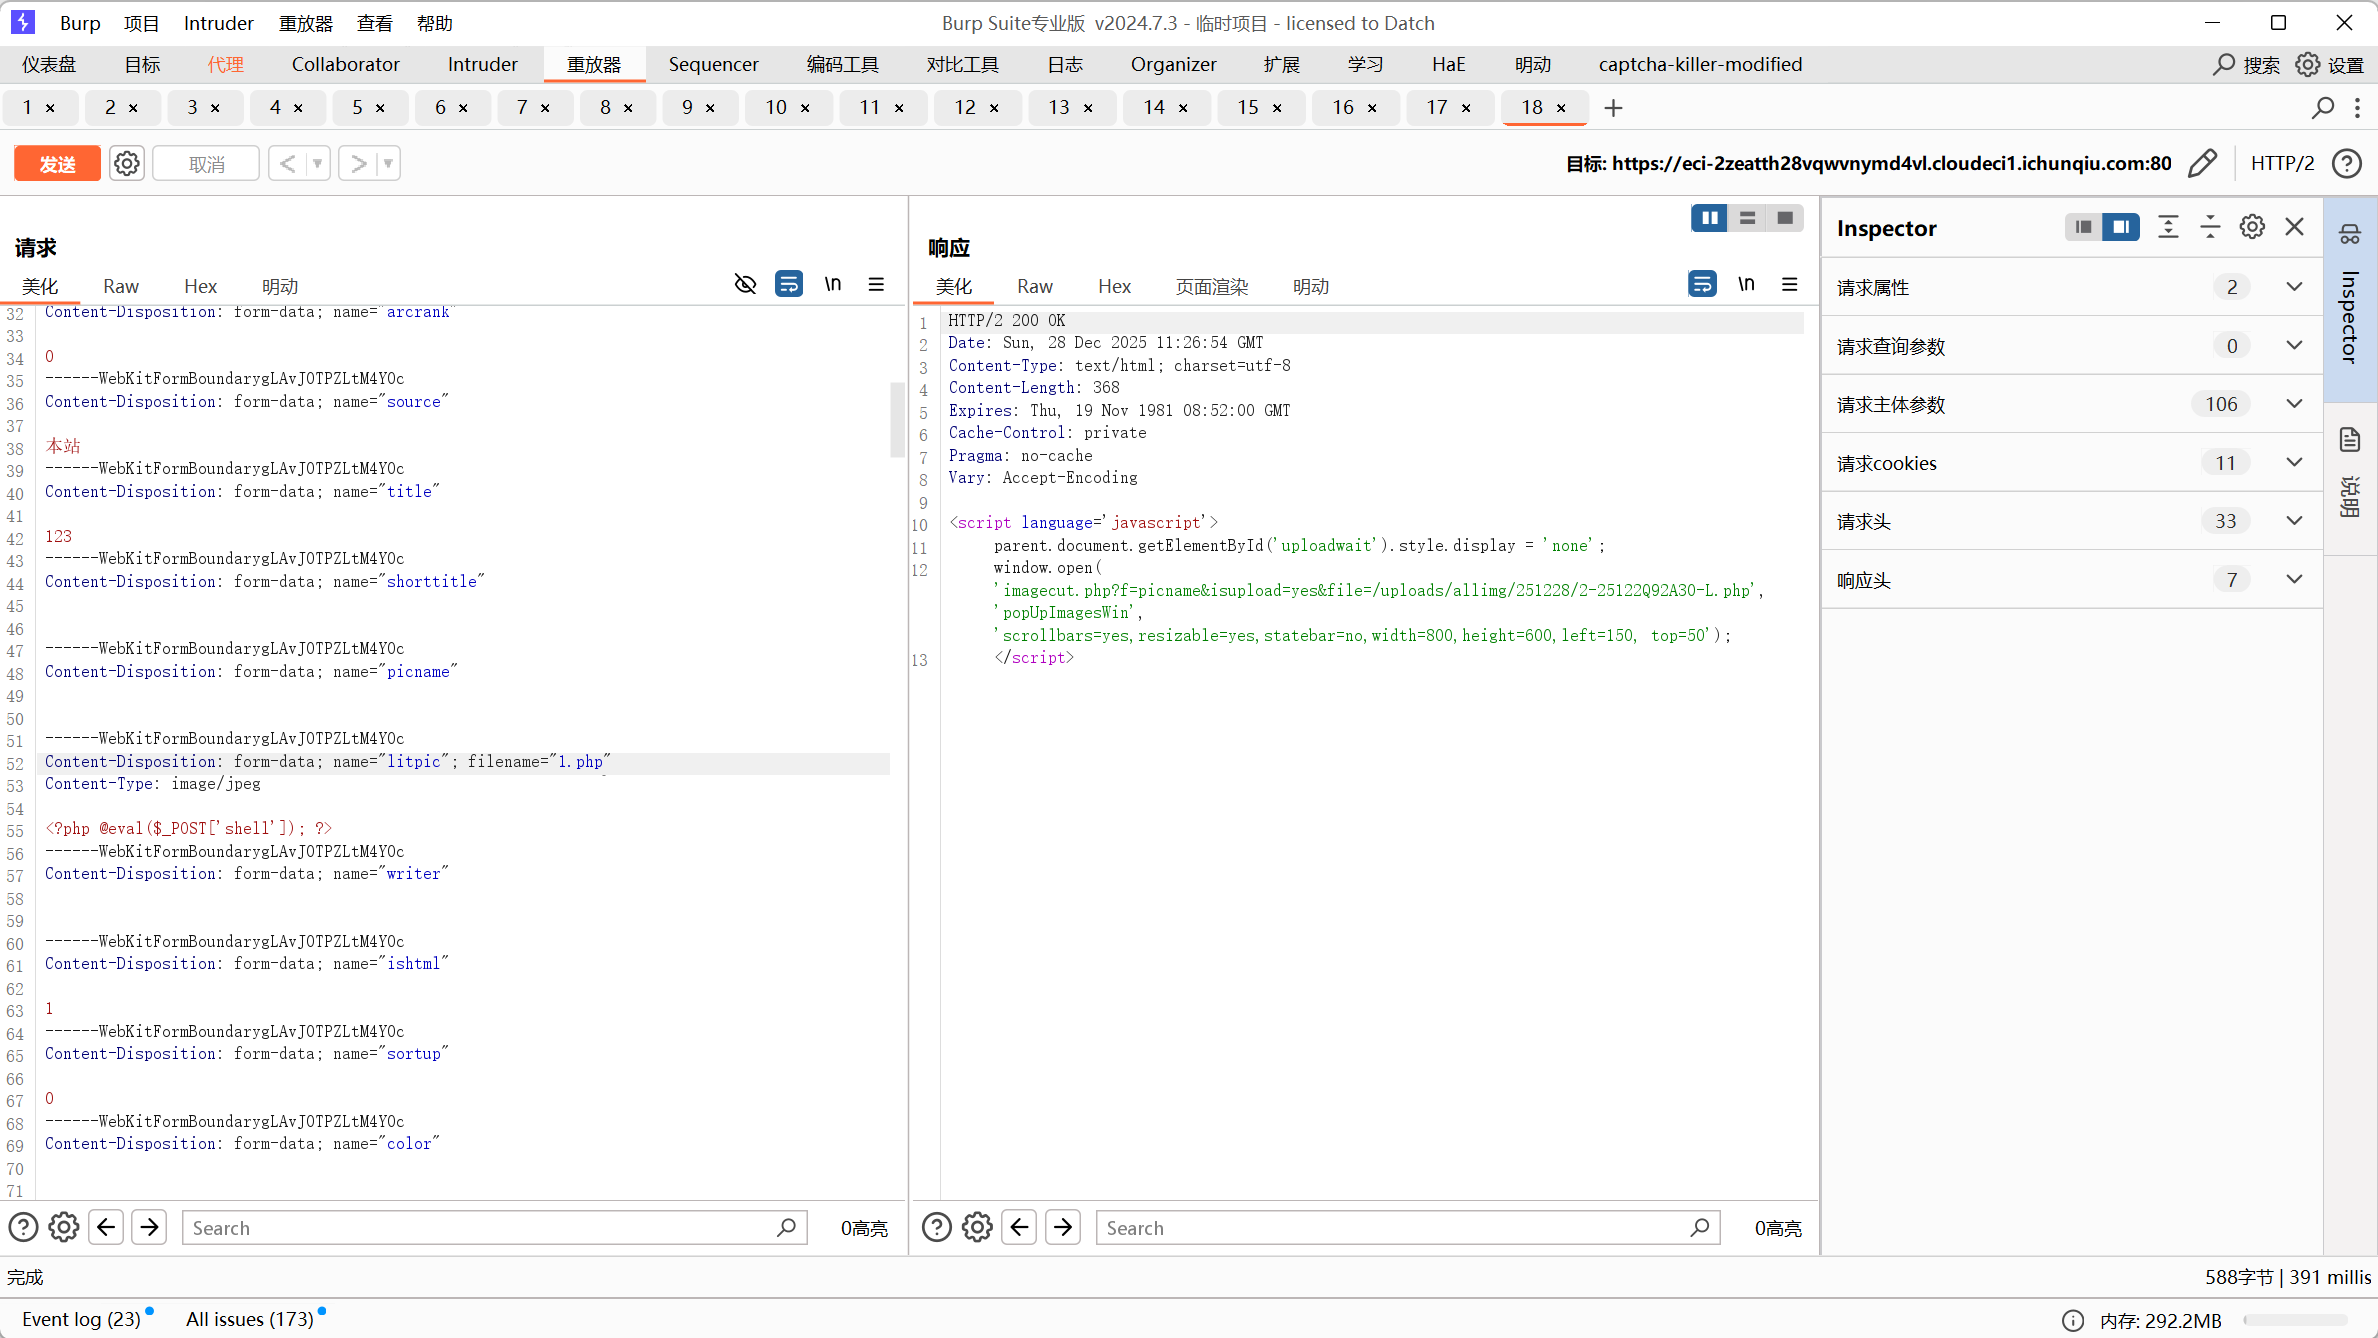This screenshot has width=2378, height=1338.
Task: Expand the 请求cookies section
Action: tap(2294, 463)
